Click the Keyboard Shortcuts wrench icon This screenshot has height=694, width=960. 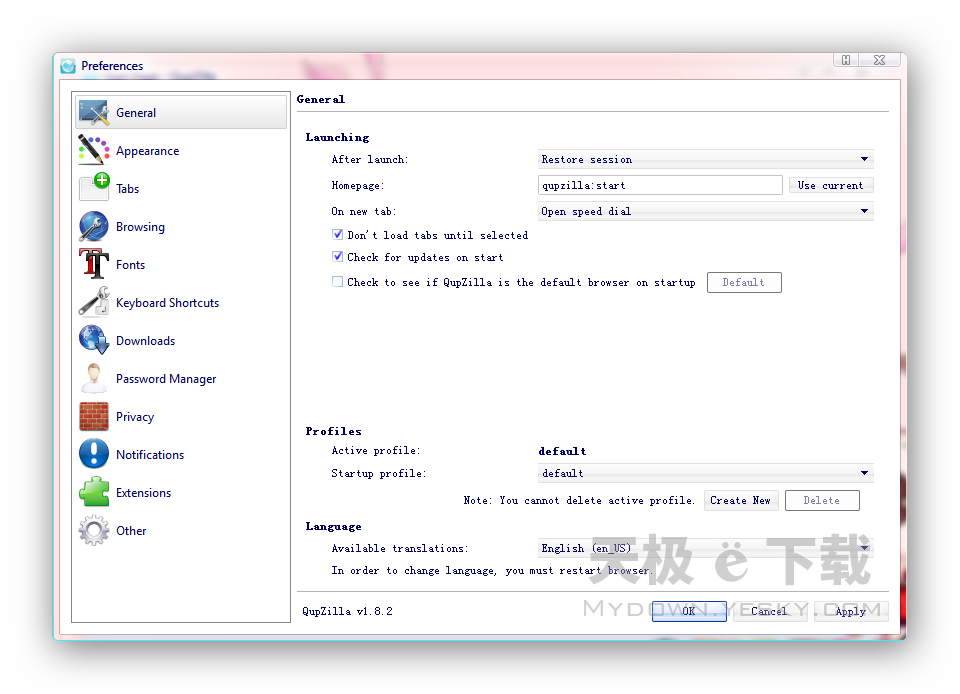coord(94,302)
